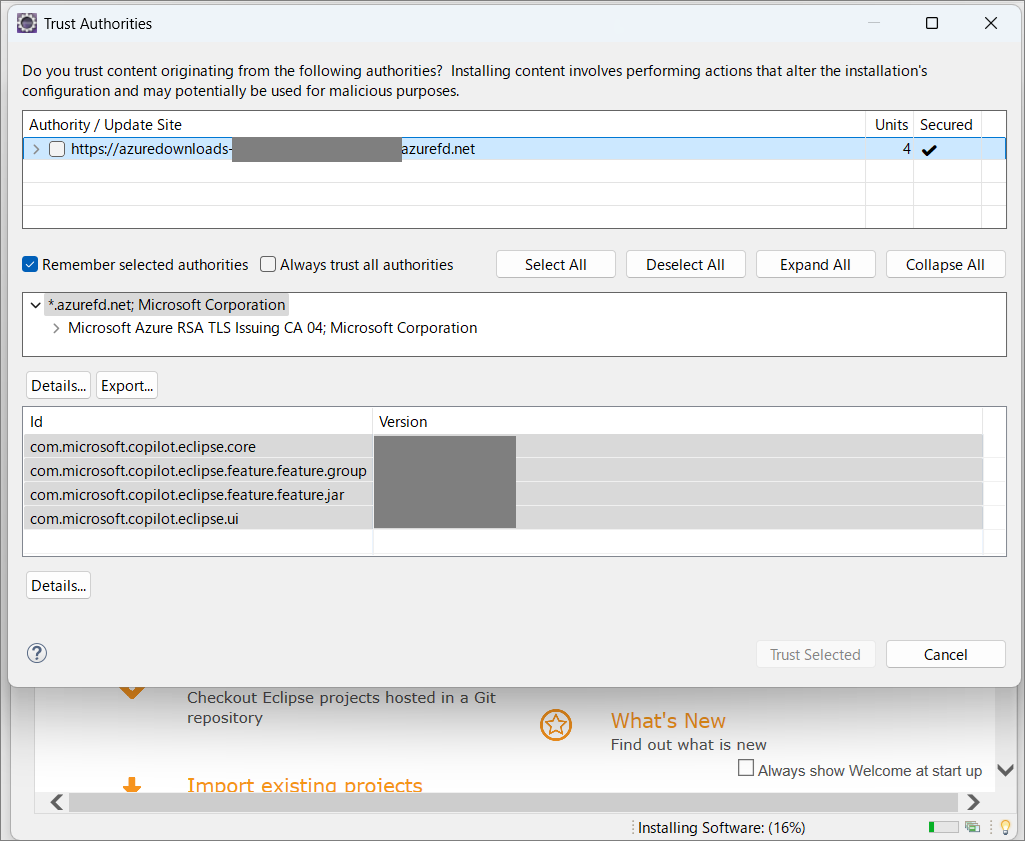Image resolution: width=1025 pixels, height=841 pixels.
Task: Open the What's New link
Action: coord(668,720)
